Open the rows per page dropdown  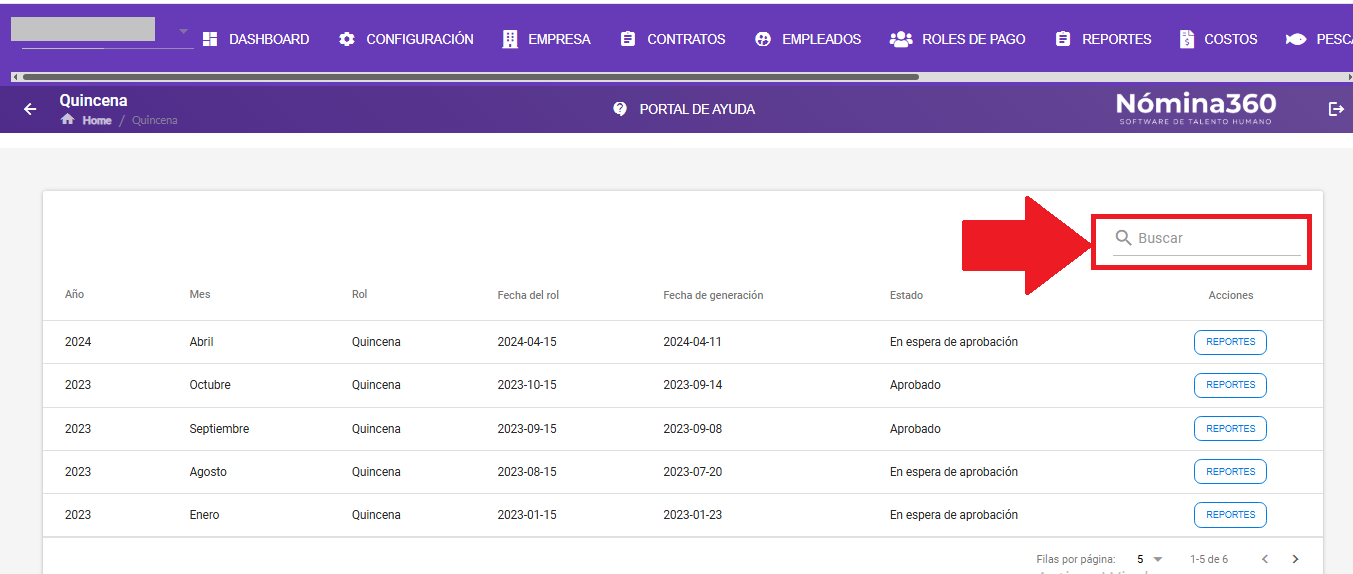(1150, 559)
